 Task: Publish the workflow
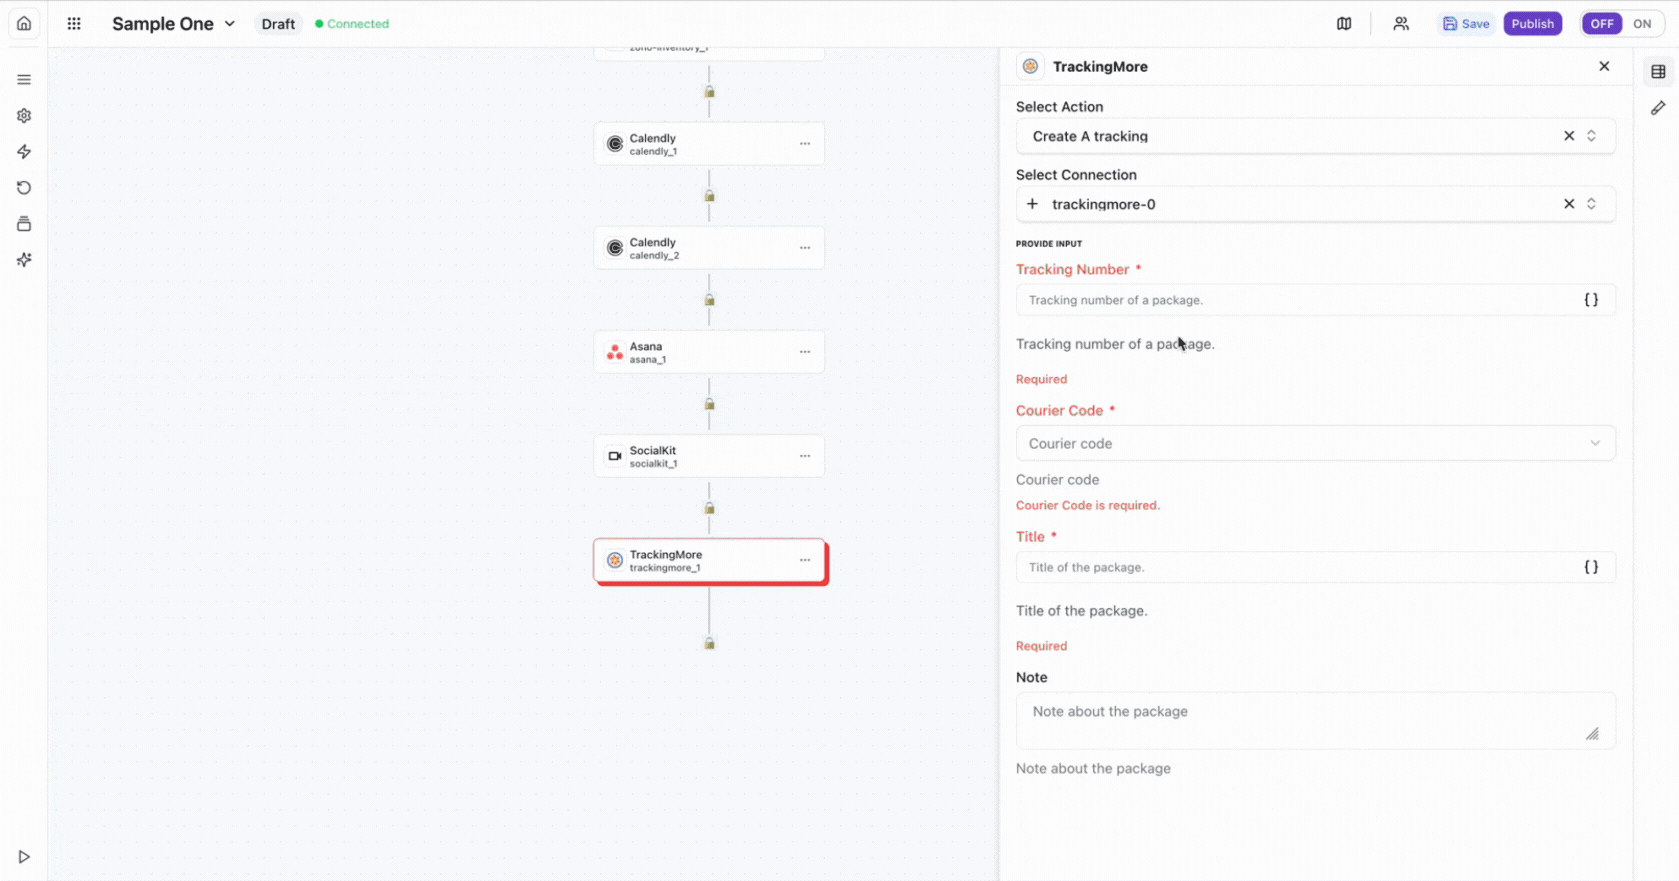click(1532, 23)
